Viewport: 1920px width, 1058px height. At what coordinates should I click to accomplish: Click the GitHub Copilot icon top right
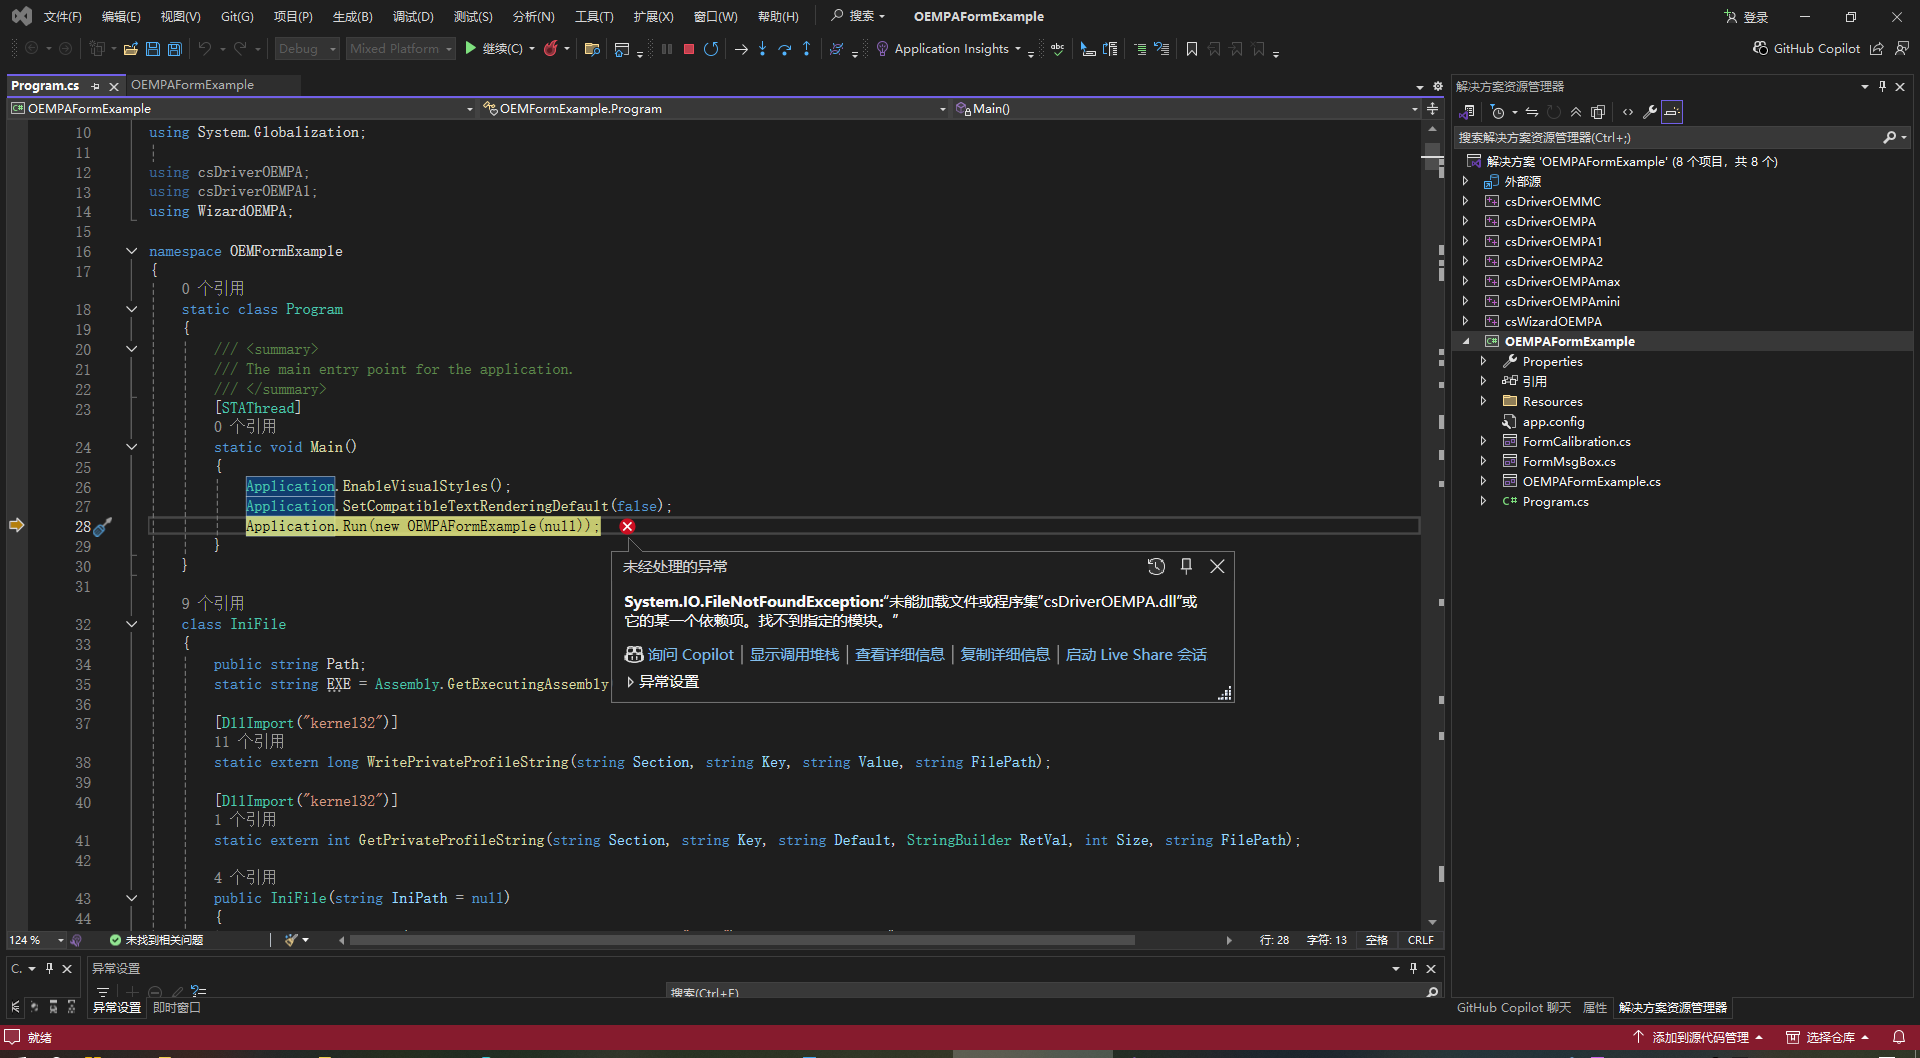[x=1761, y=48]
